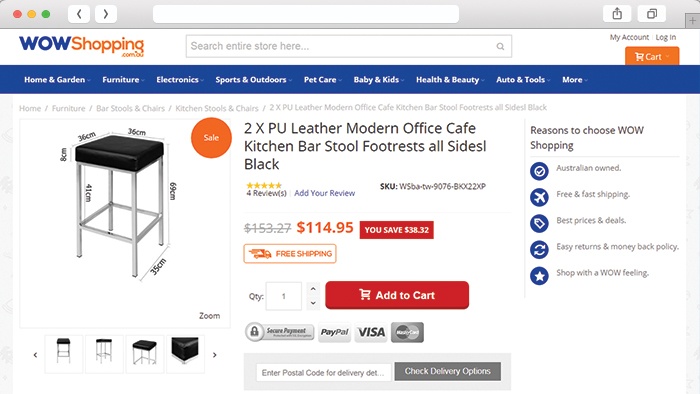The height and width of the screenshot is (394, 700).
Task: Show next thumbnails with right arrow
Action: [x=215, y=355]
